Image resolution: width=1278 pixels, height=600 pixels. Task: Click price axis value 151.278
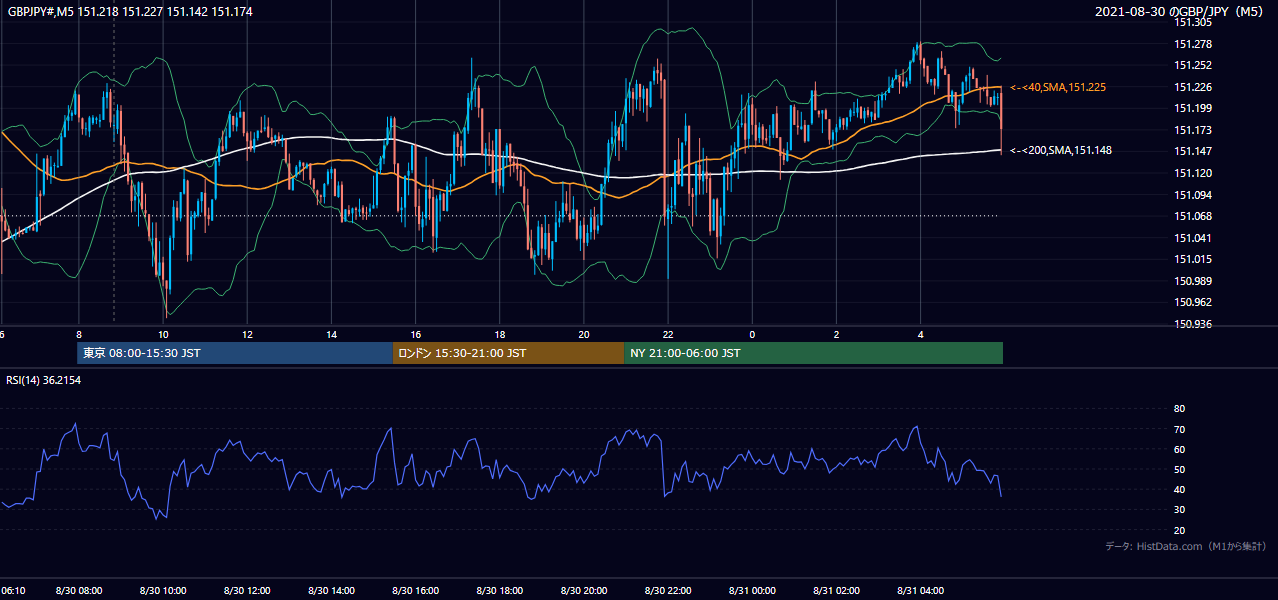(1194, 44)
